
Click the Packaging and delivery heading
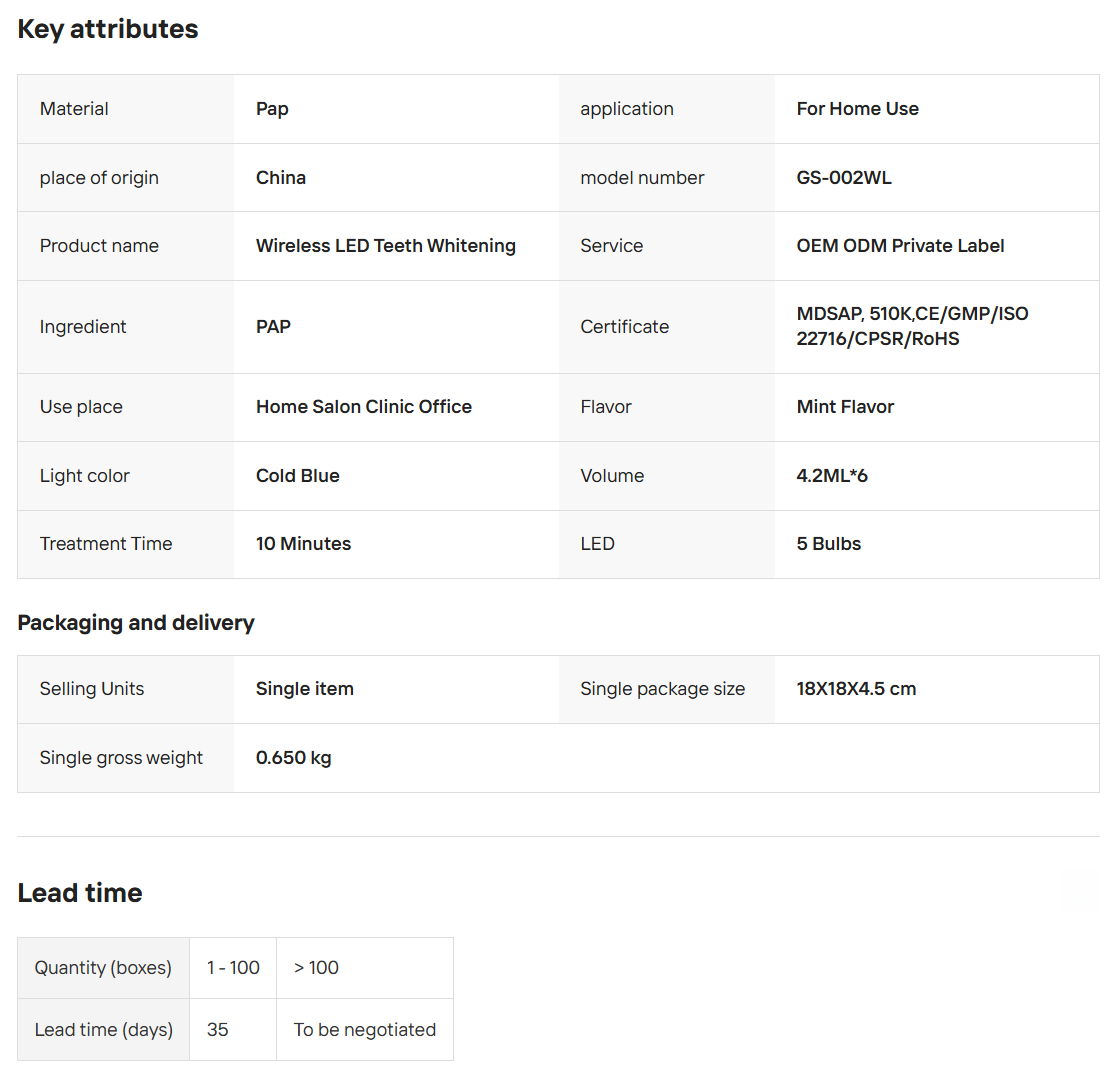pos(136,623)
